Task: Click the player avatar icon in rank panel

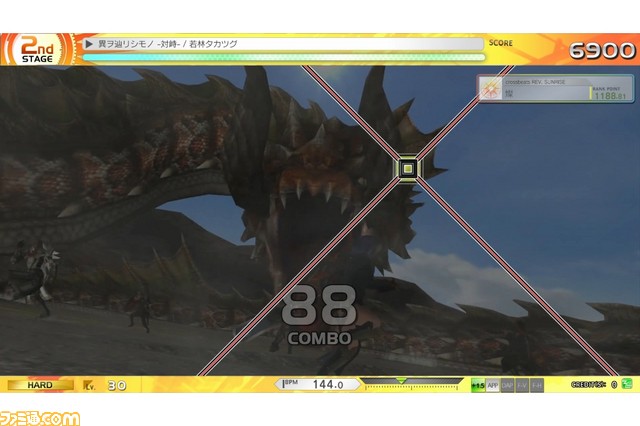Action: pyautogui.click(x=492, y=90)
